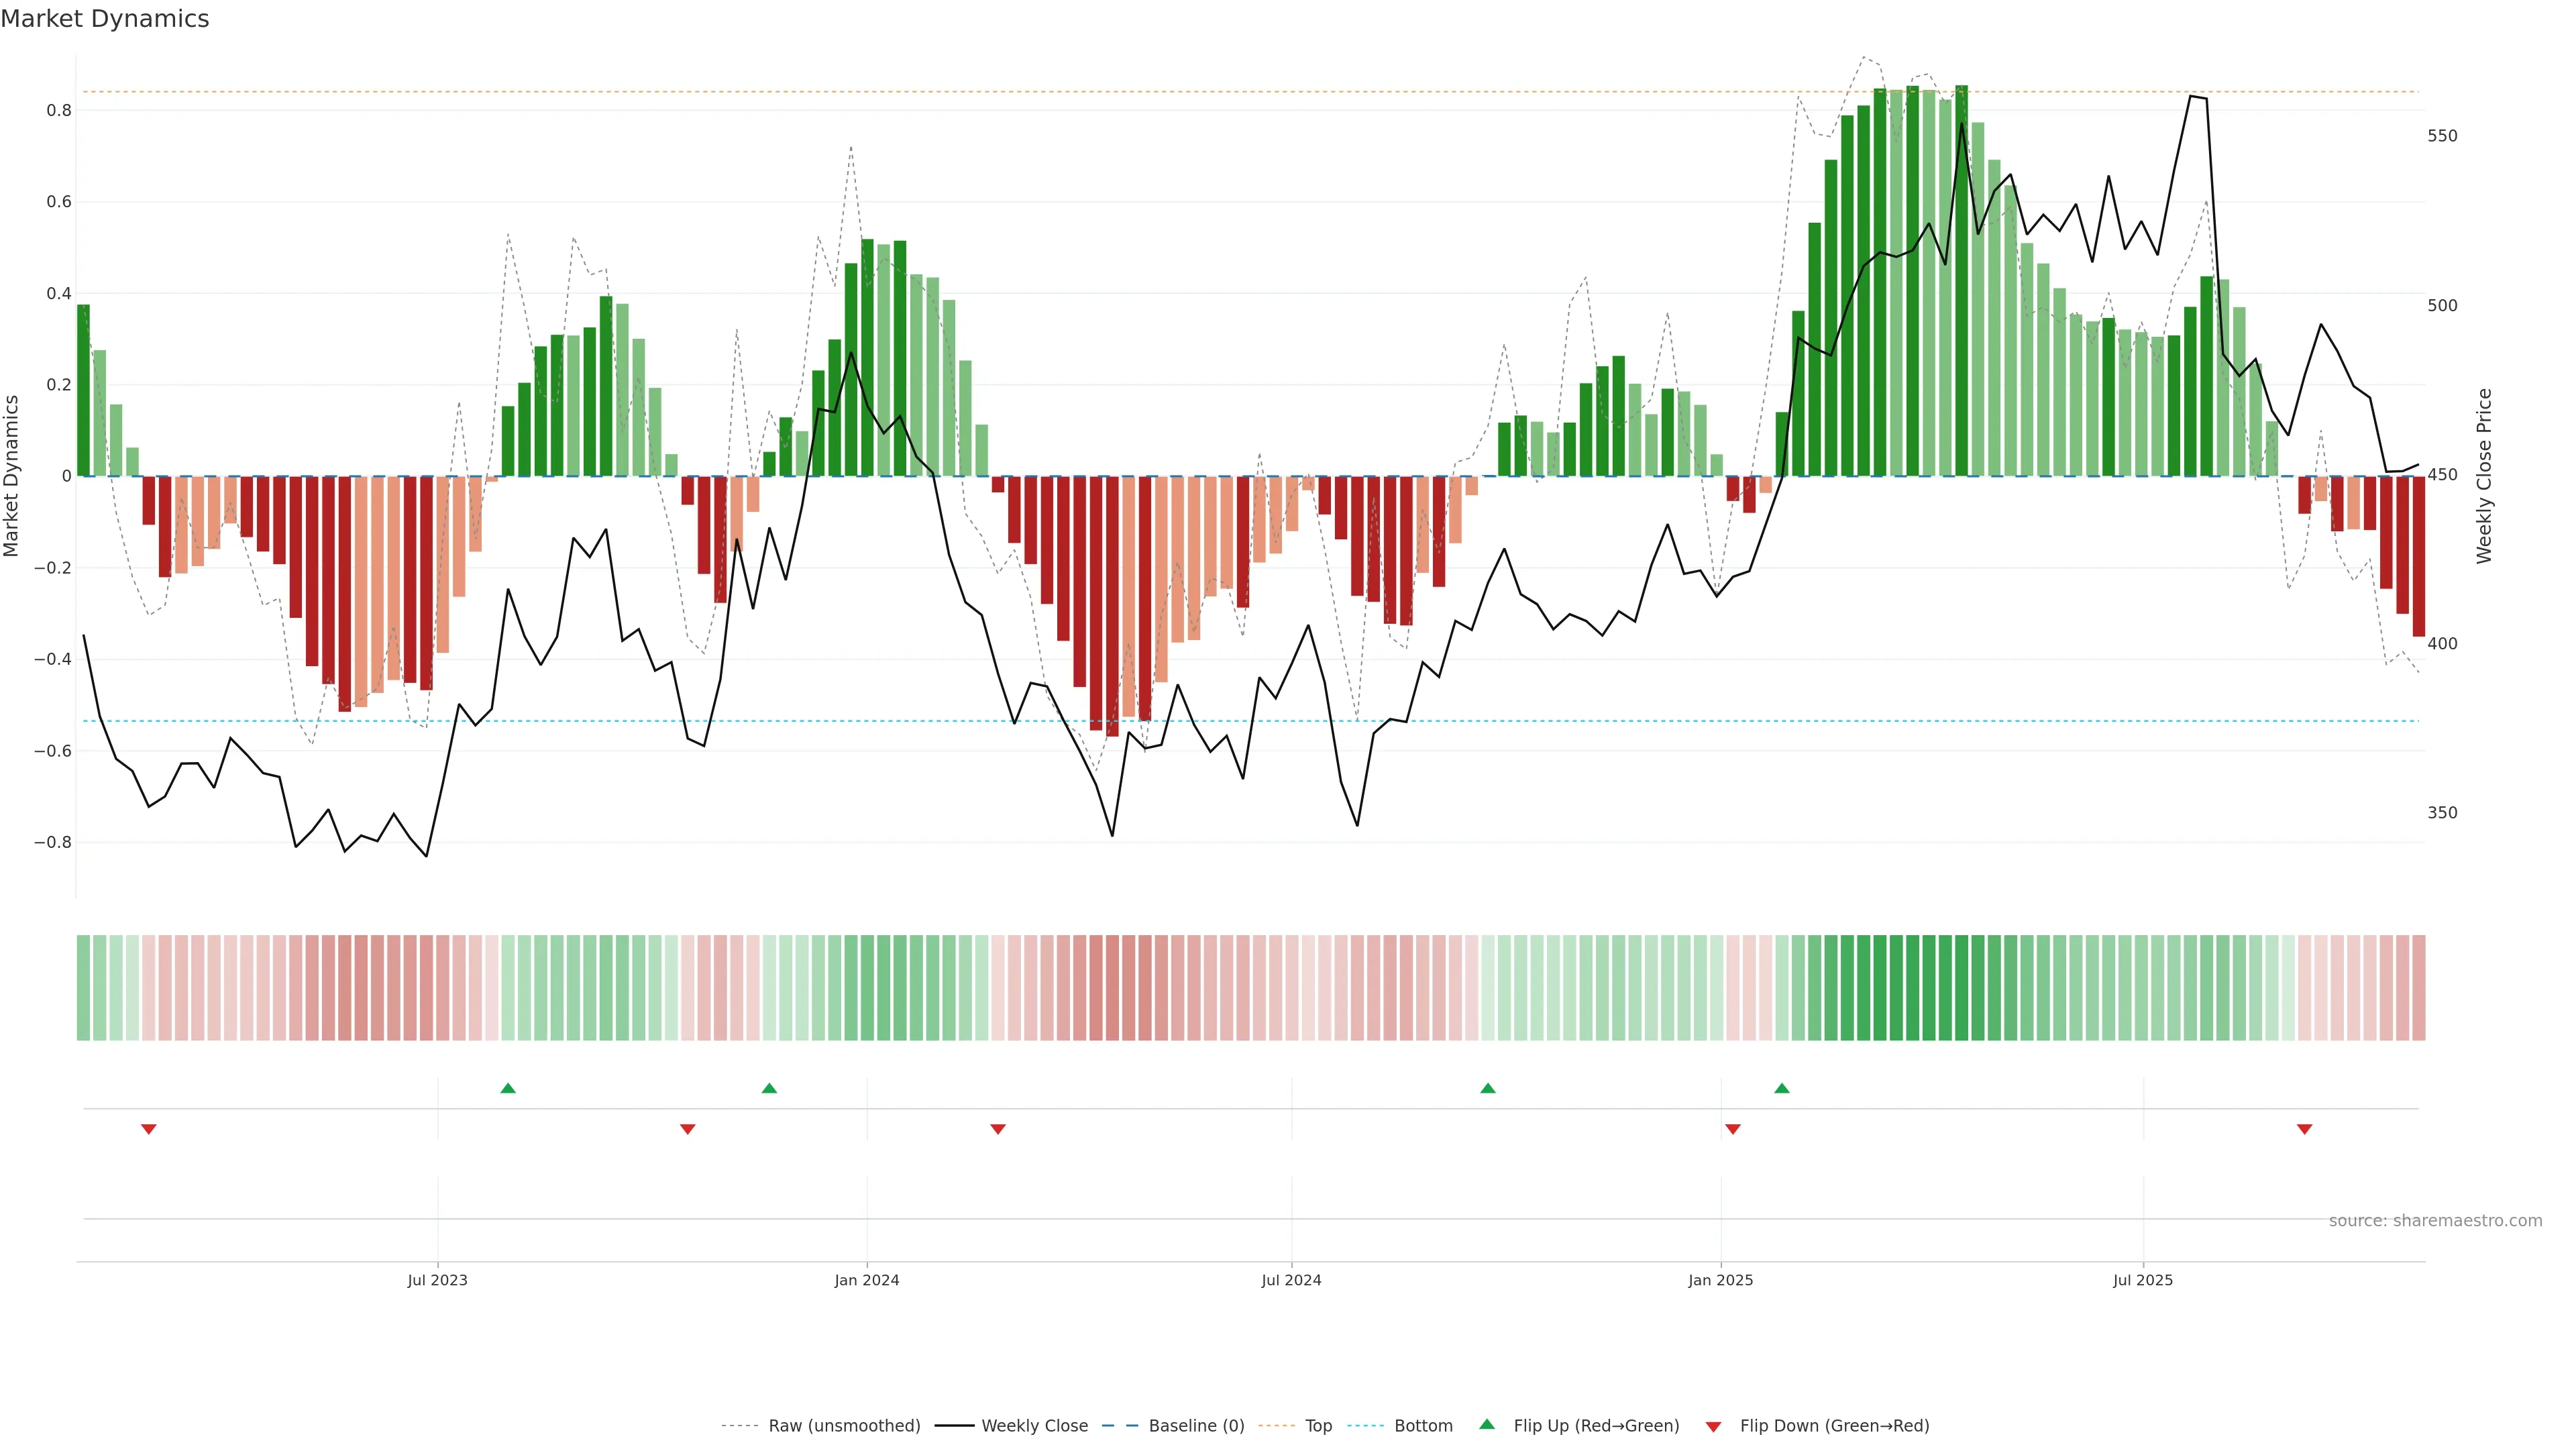Click the Weekly Close Price axis title

pos(2485,476)
